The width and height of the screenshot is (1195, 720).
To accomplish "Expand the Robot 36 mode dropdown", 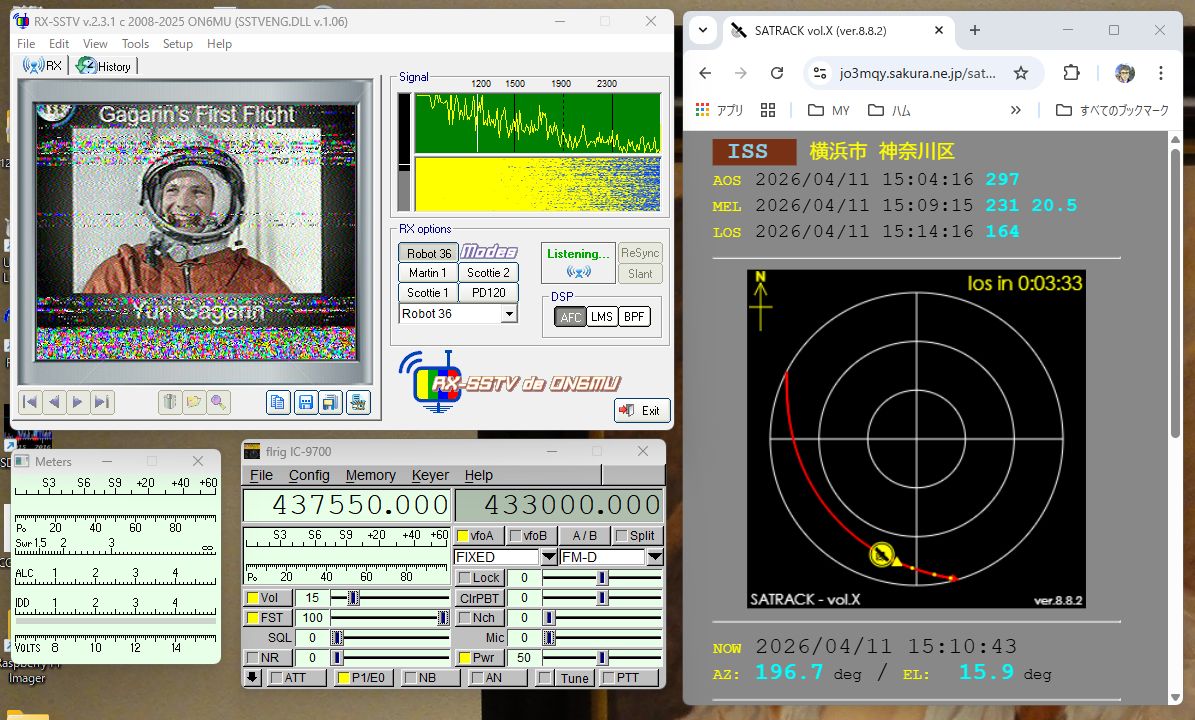I will 509,313.
